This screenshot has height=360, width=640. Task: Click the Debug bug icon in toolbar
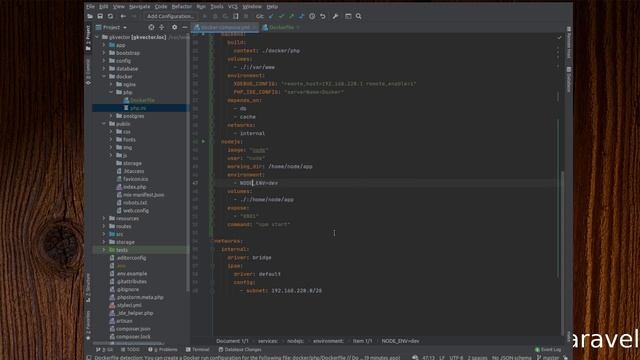click(x=215, y=16)
